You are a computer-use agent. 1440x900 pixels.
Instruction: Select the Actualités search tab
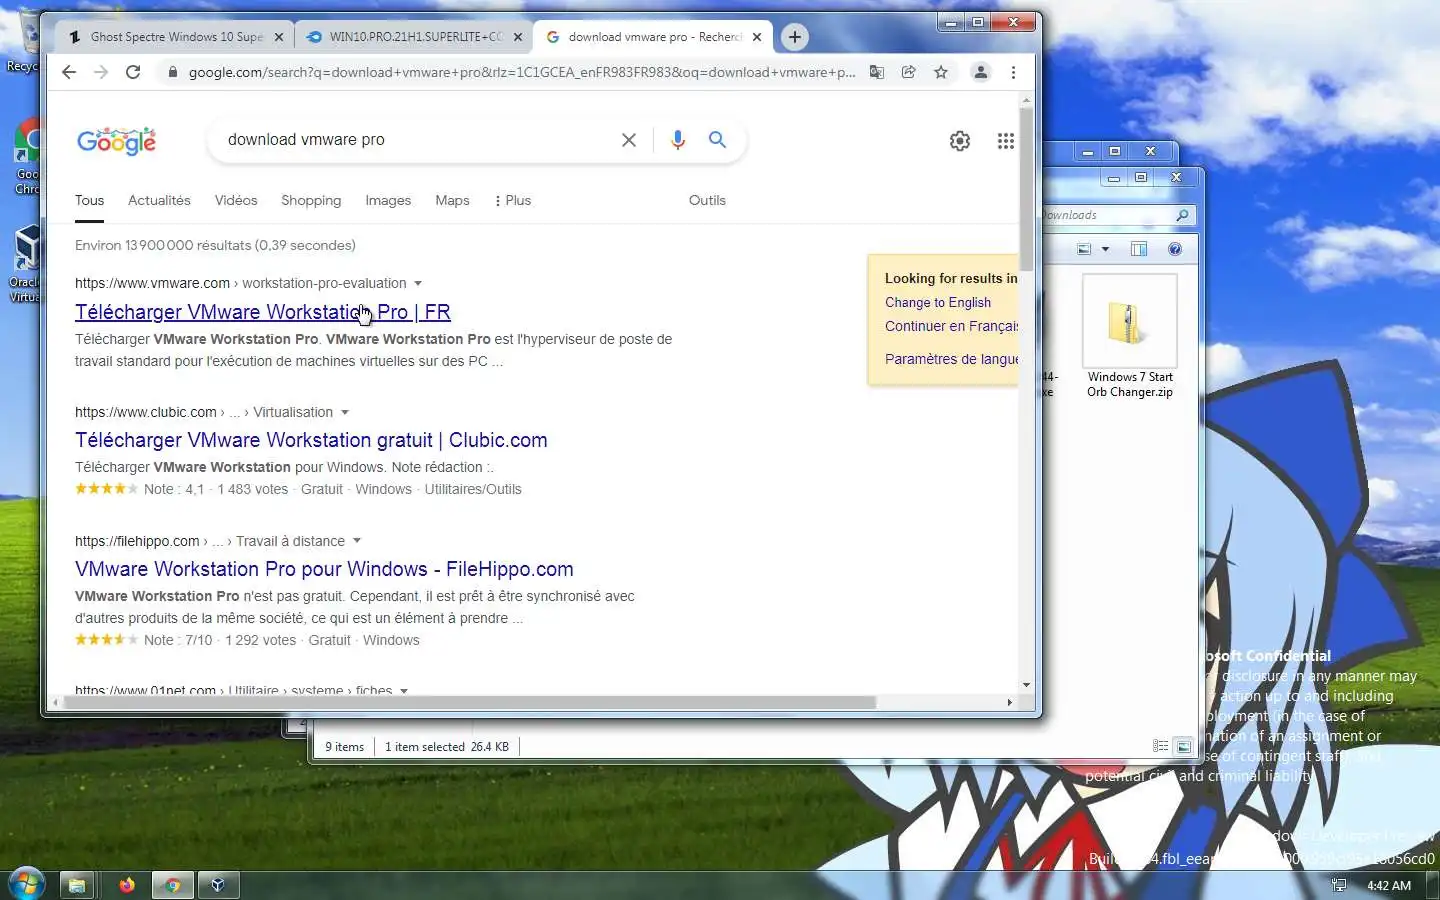(x=159, y=200)
